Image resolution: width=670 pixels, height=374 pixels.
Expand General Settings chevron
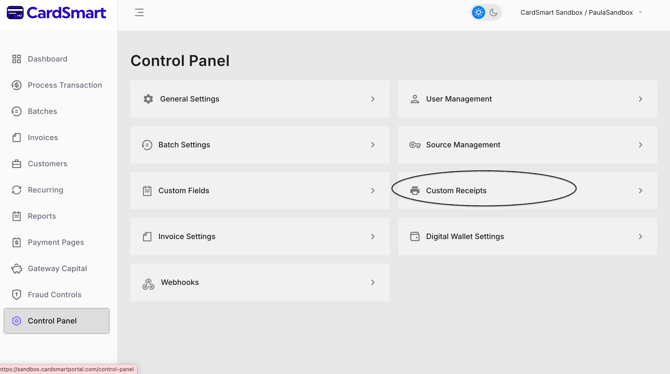click(x=373, y=99)
